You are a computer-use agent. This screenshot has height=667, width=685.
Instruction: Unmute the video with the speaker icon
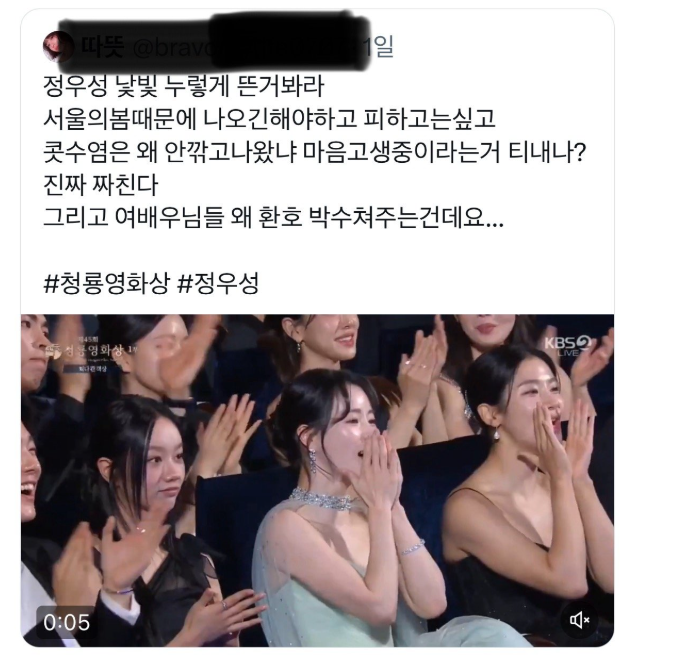click(579, 619)
